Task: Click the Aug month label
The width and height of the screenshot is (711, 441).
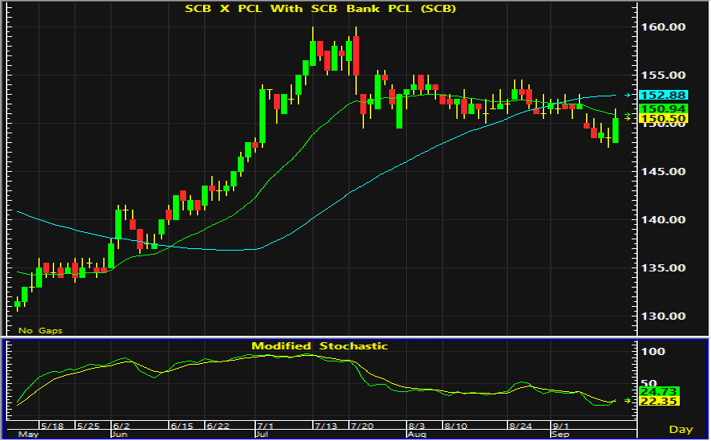Action: (x=416, y=435)
